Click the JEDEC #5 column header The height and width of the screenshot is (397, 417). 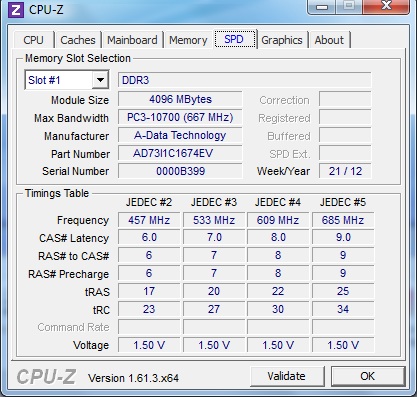343,202
